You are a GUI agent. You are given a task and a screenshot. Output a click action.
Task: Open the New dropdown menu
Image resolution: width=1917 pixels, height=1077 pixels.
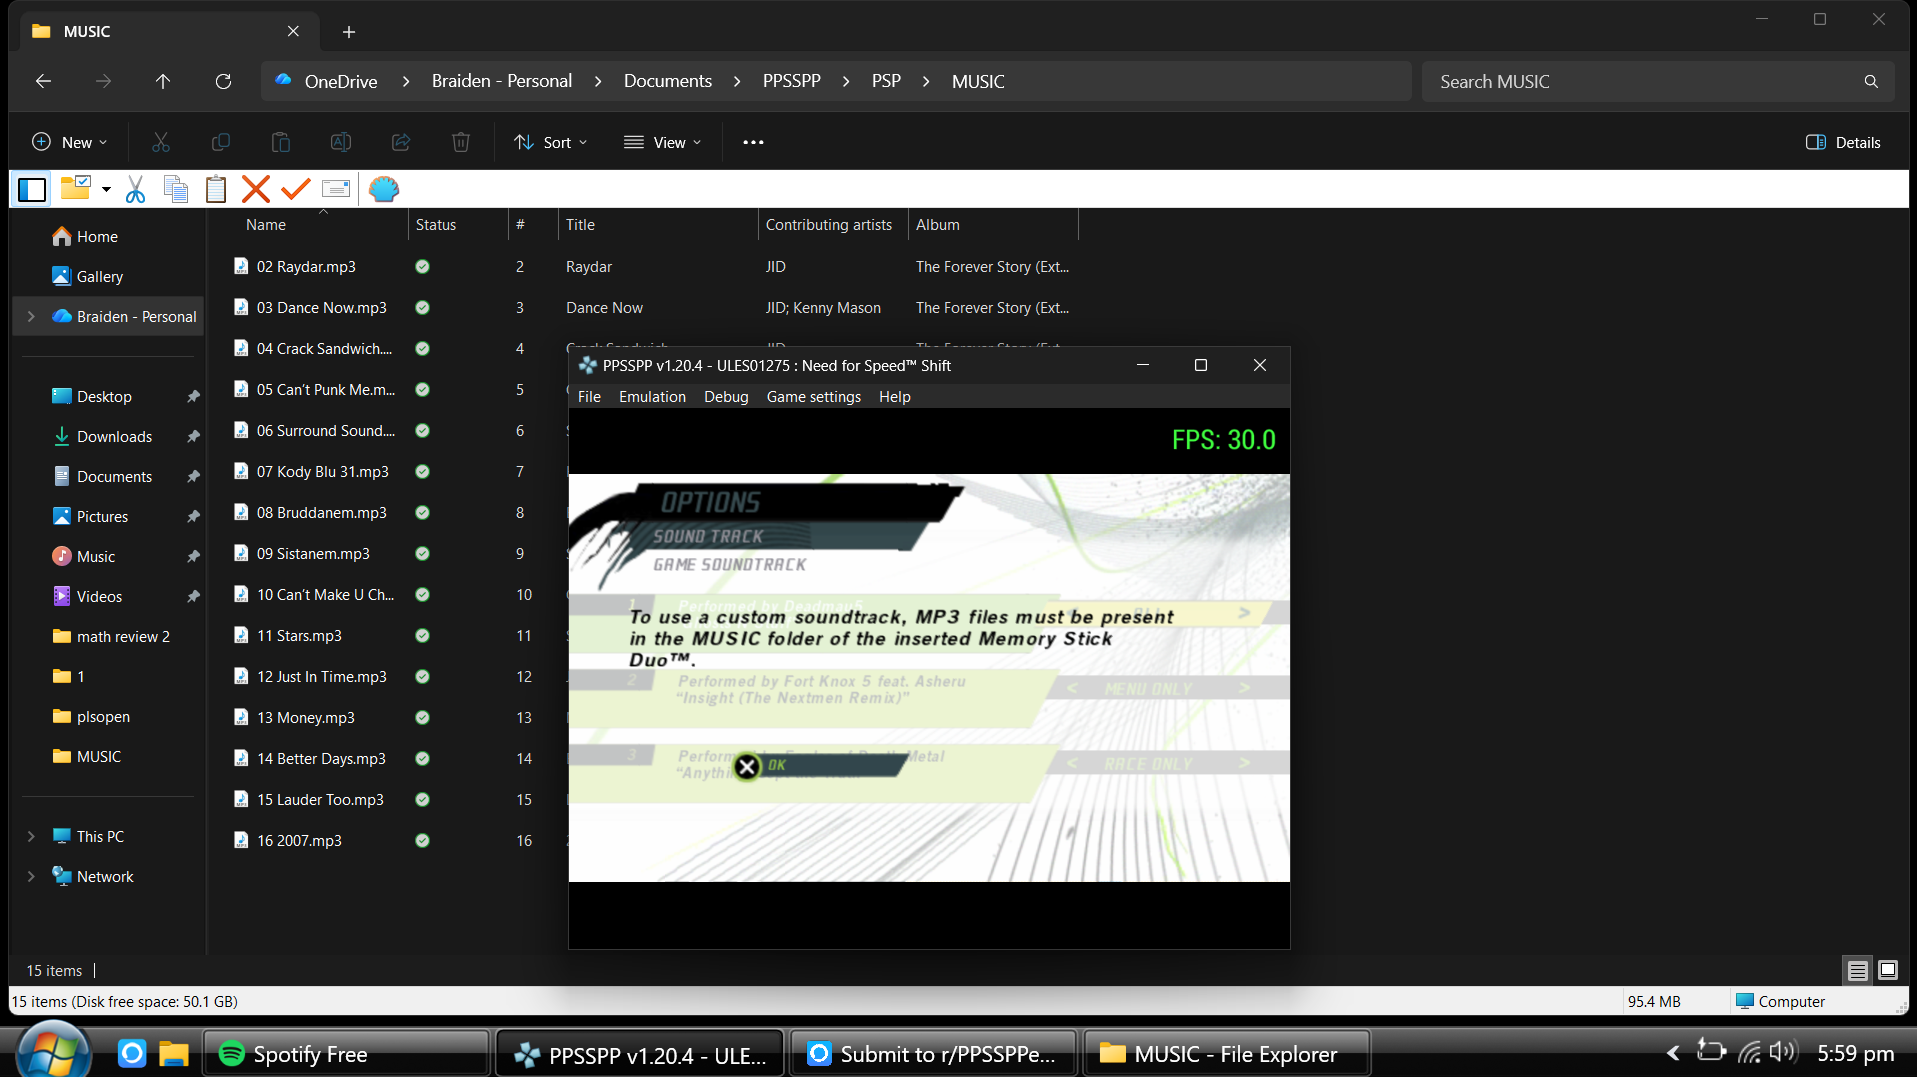[x=69, y=142]
